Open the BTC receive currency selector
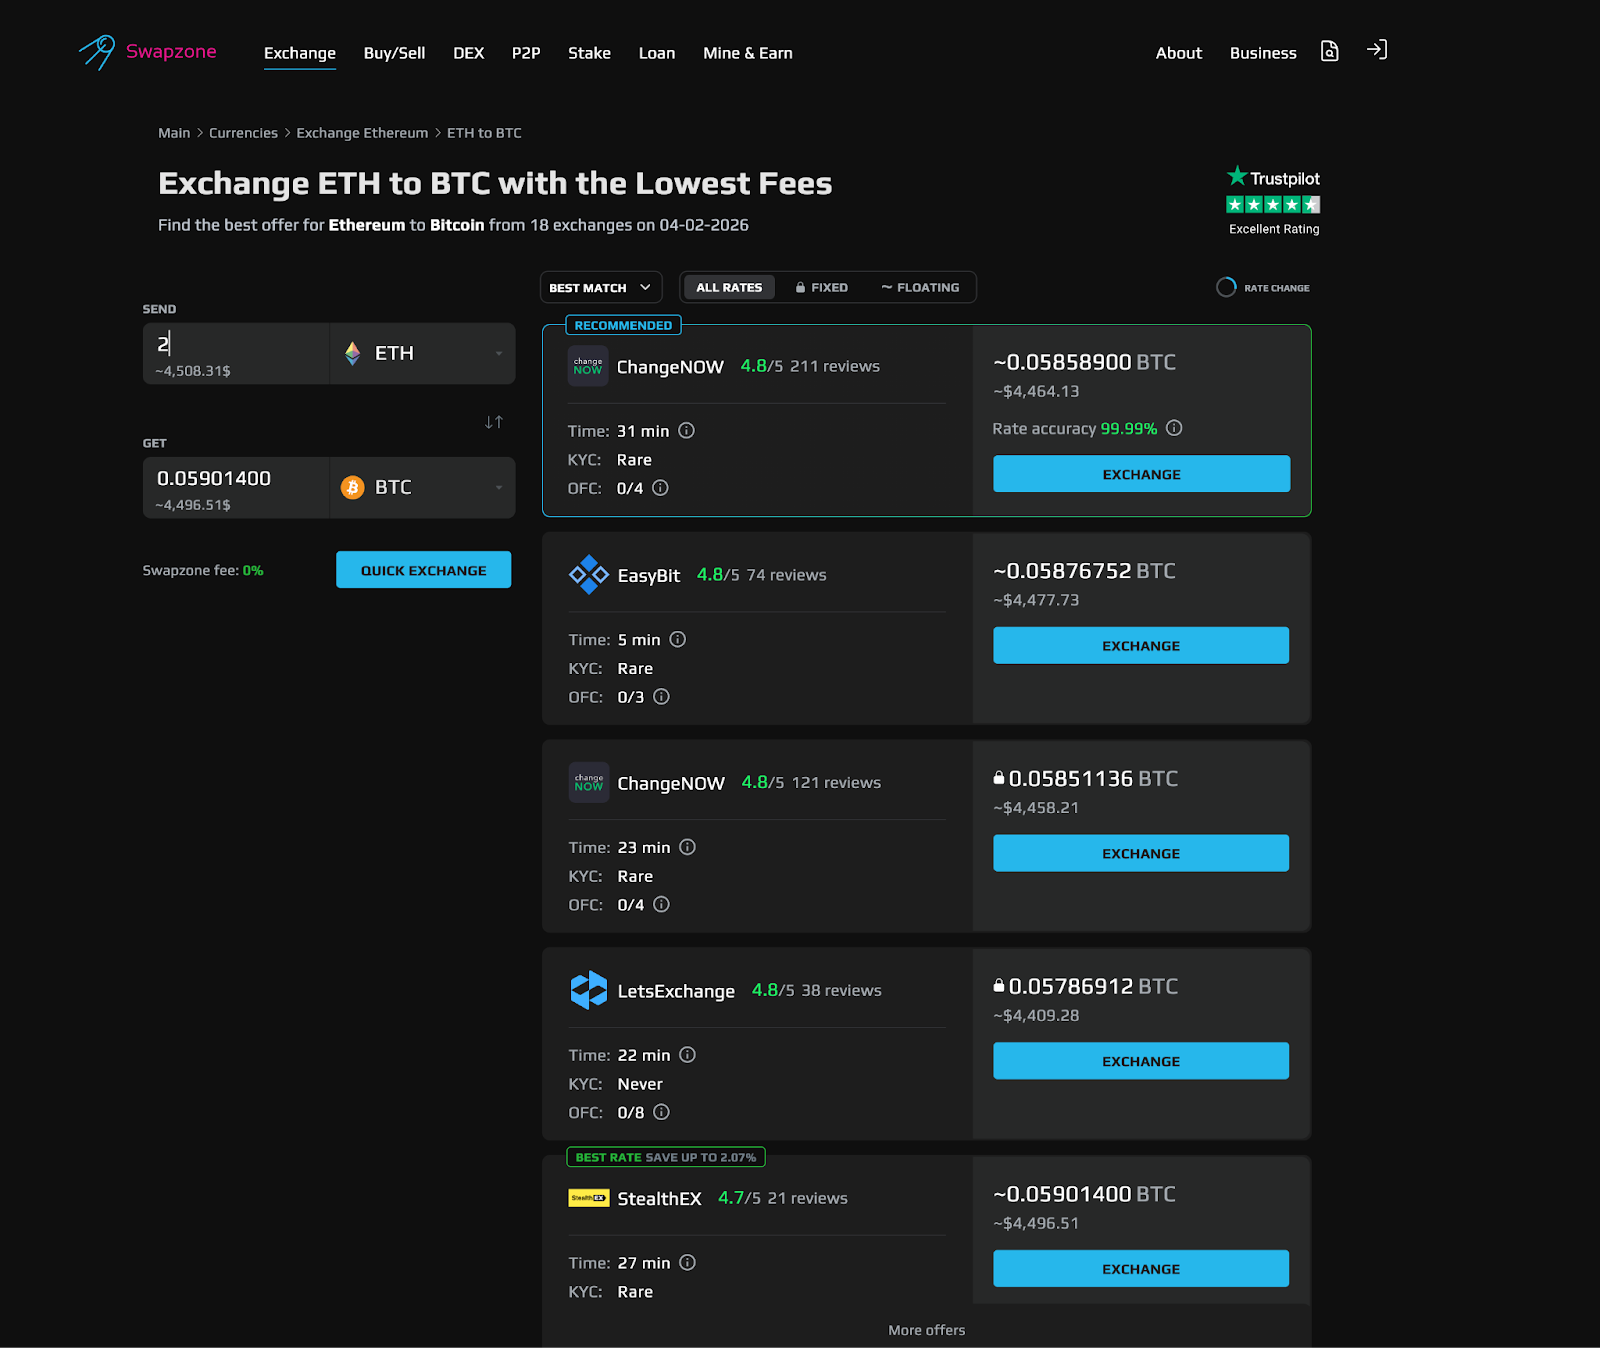 [422, 487]
